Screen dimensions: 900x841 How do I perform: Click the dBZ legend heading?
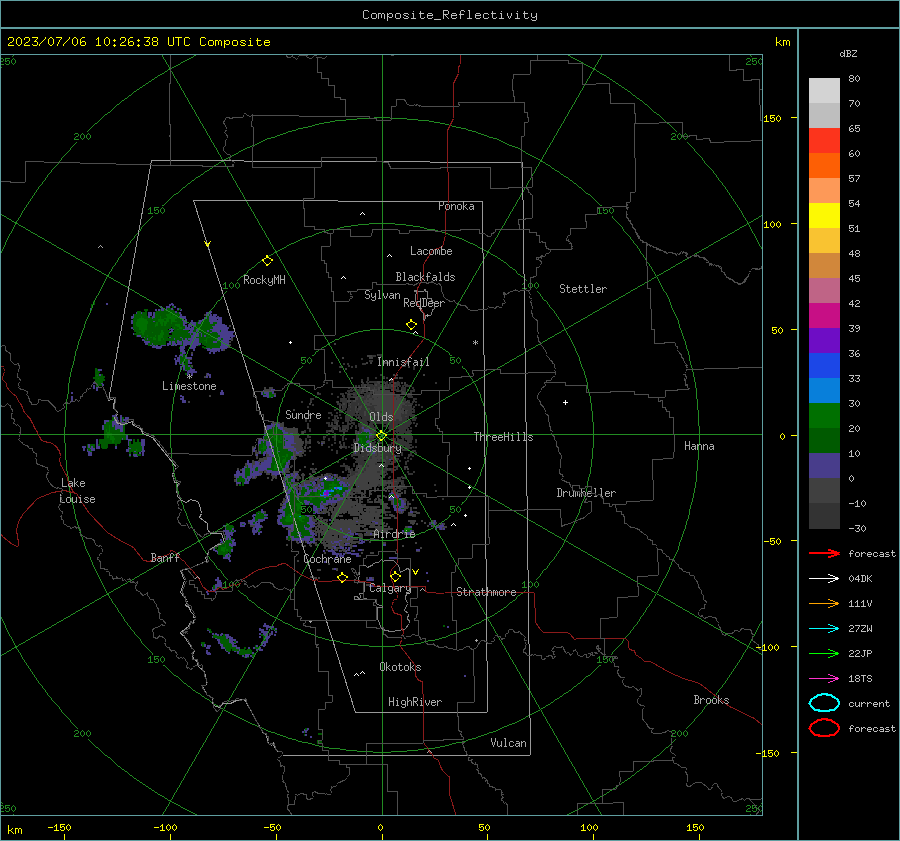click(848, 53)
